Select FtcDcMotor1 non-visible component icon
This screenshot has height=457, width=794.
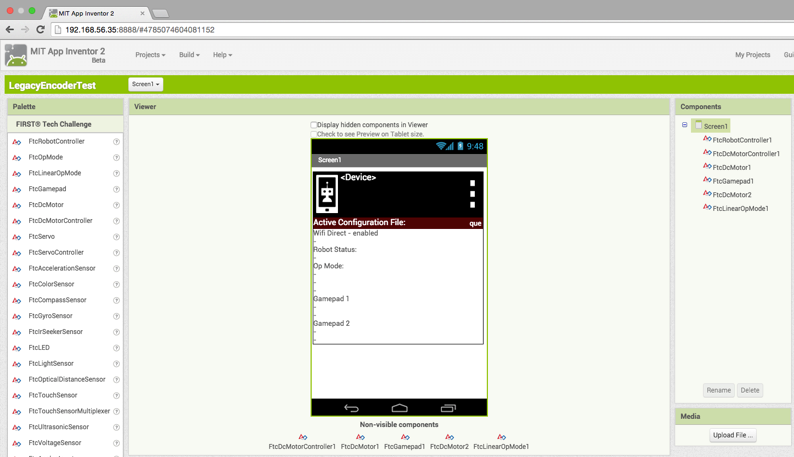click(x=360, y=437)
